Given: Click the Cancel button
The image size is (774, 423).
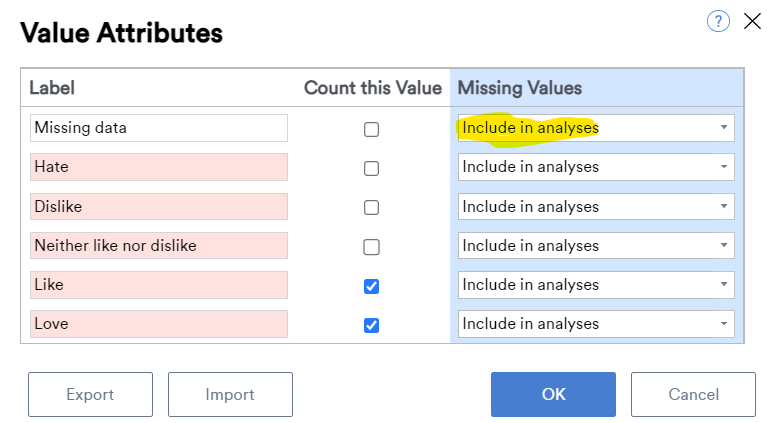Looking at the screenshot, I should click(693, 394).
